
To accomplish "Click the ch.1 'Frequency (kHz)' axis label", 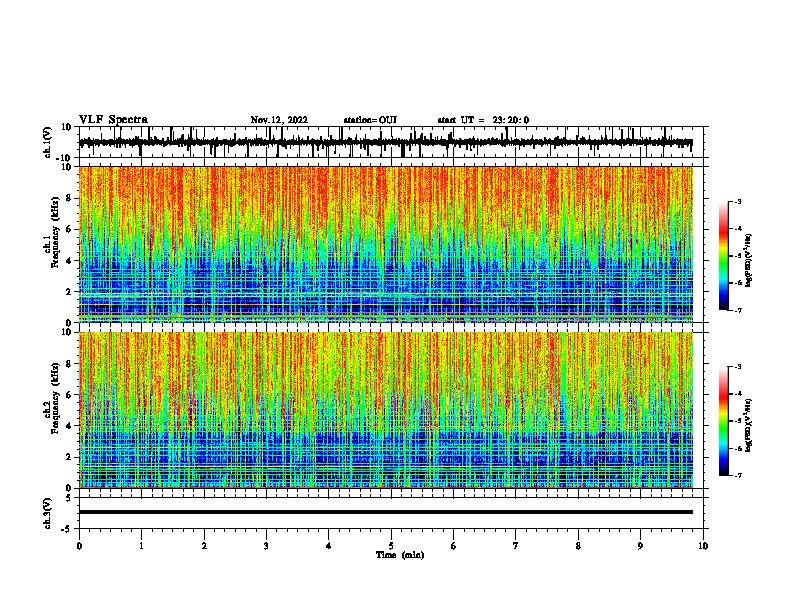I will tap(55, 232).
